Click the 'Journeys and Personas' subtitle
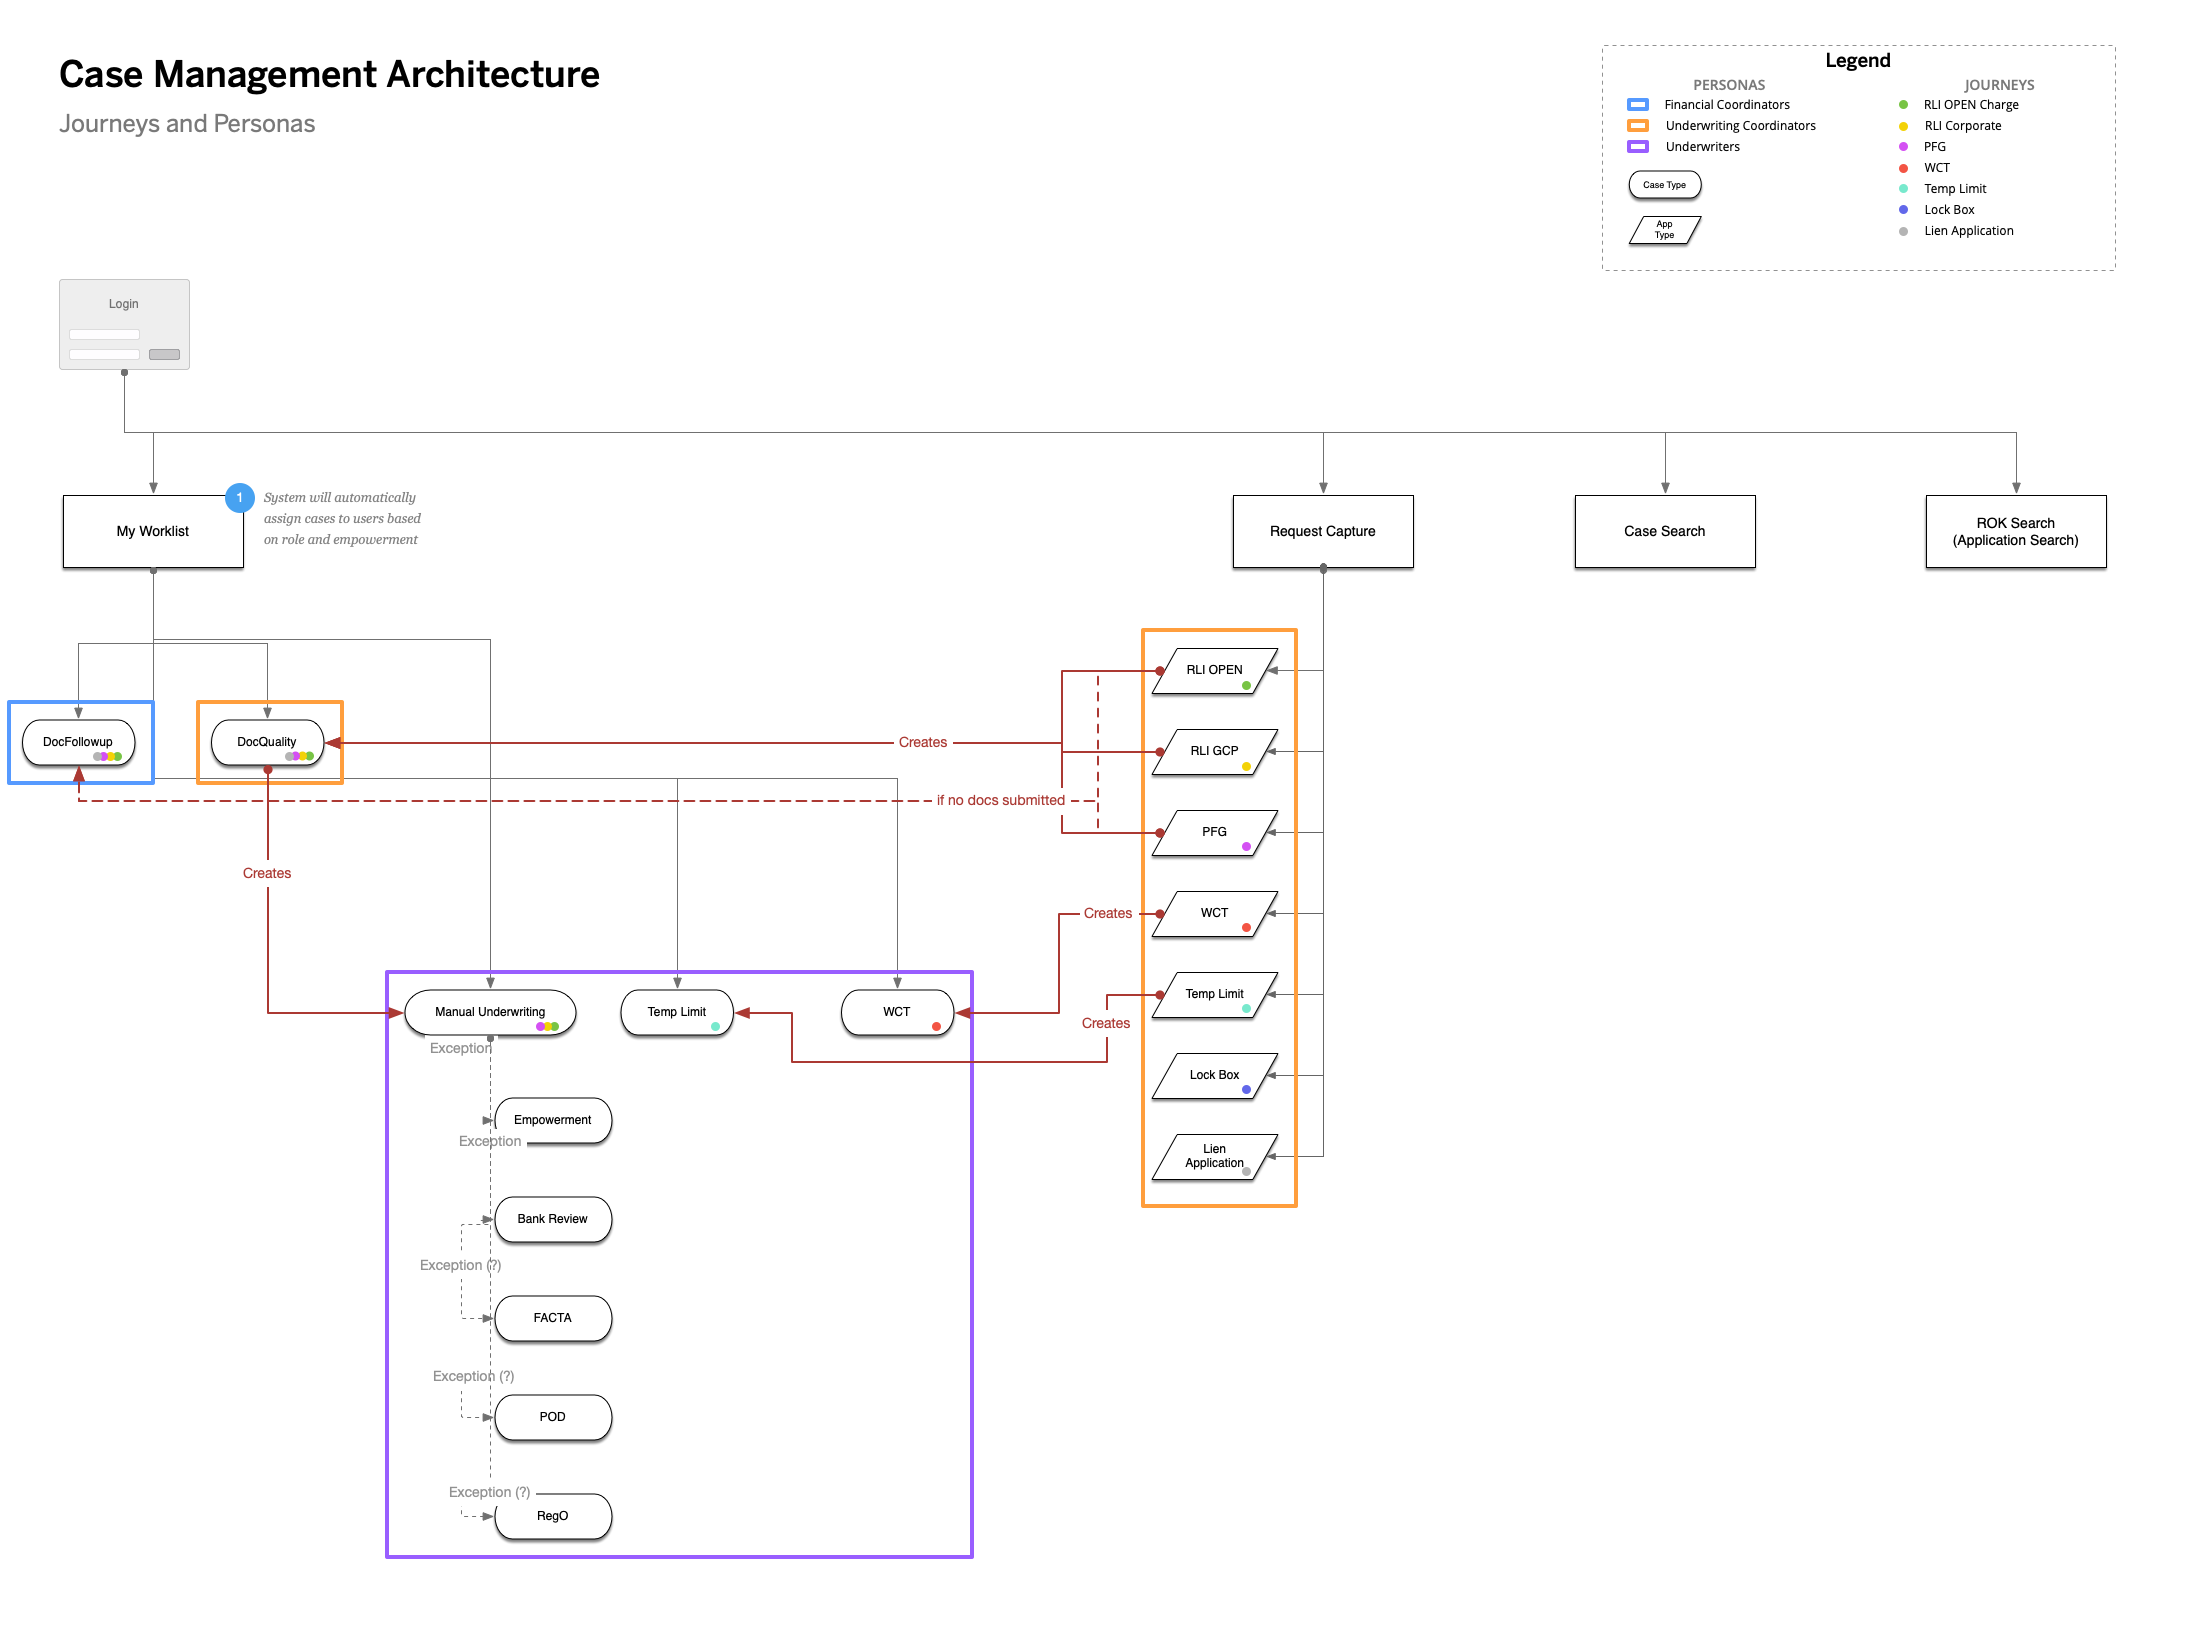Screen dimensions: 2188x1631 tap(187, 124)
